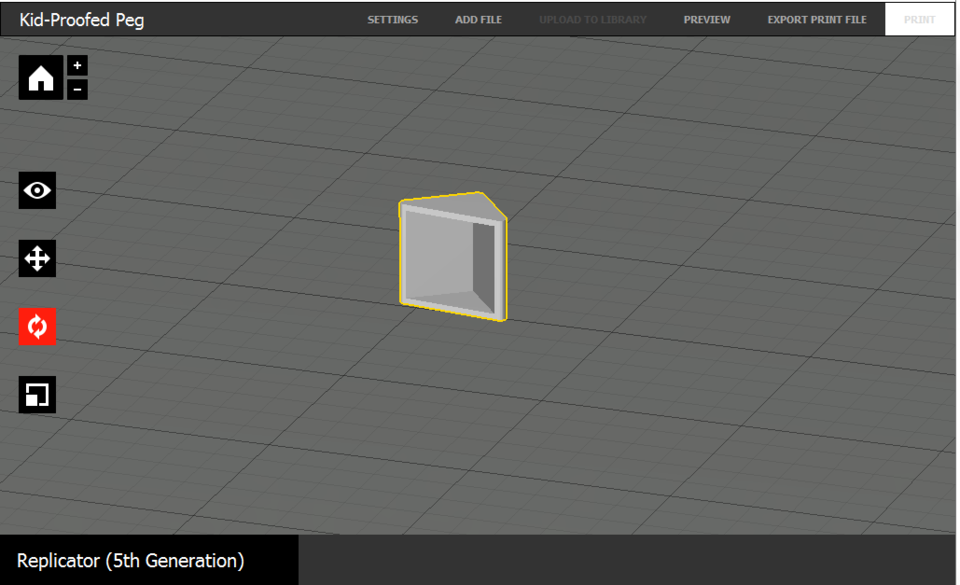Open Replicator (5th Generation) printer selector
960x585 pixels.
point(149,560)
